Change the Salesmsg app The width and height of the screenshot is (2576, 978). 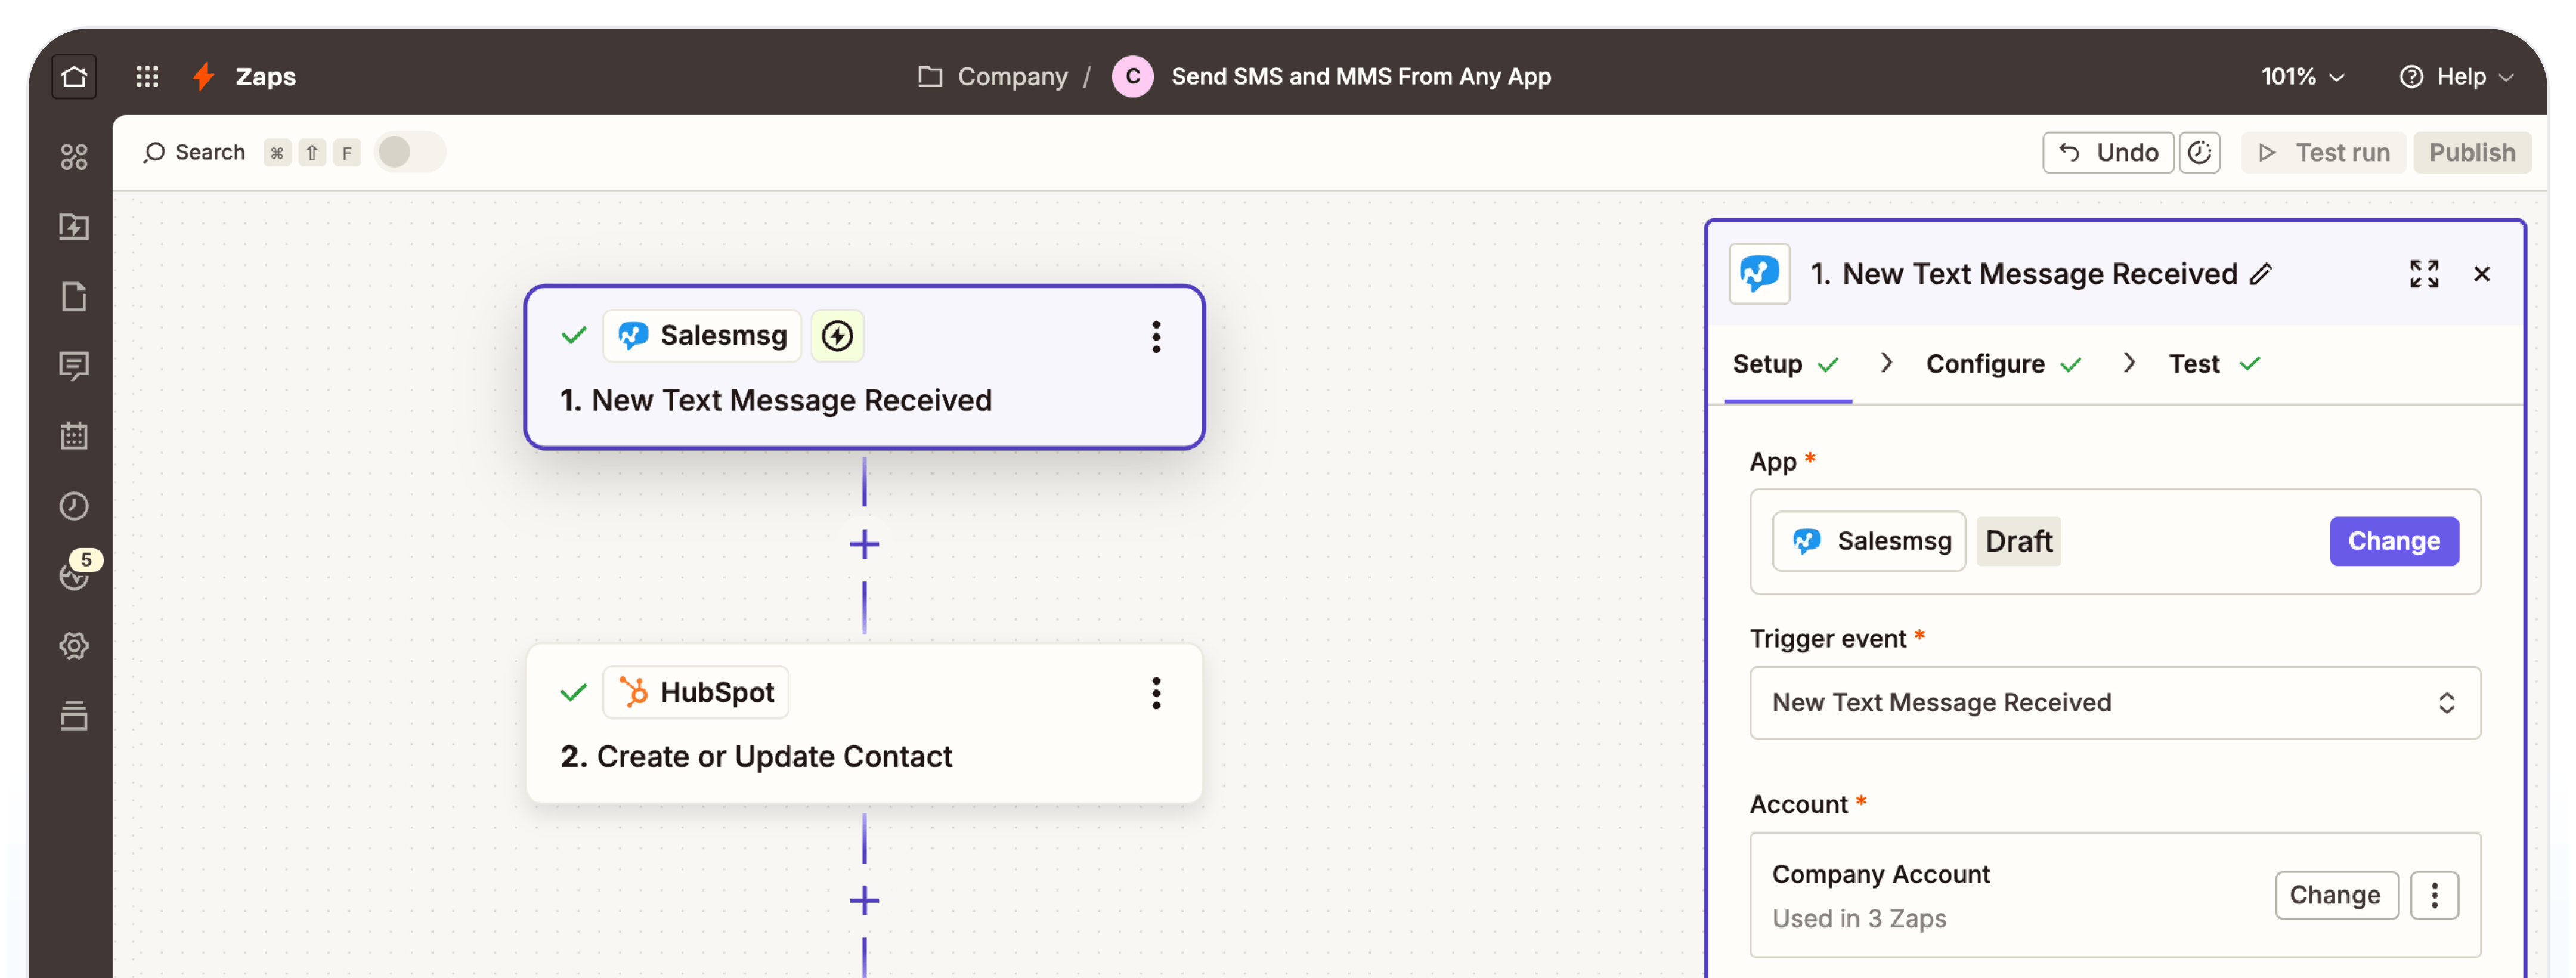point(2393,541)
